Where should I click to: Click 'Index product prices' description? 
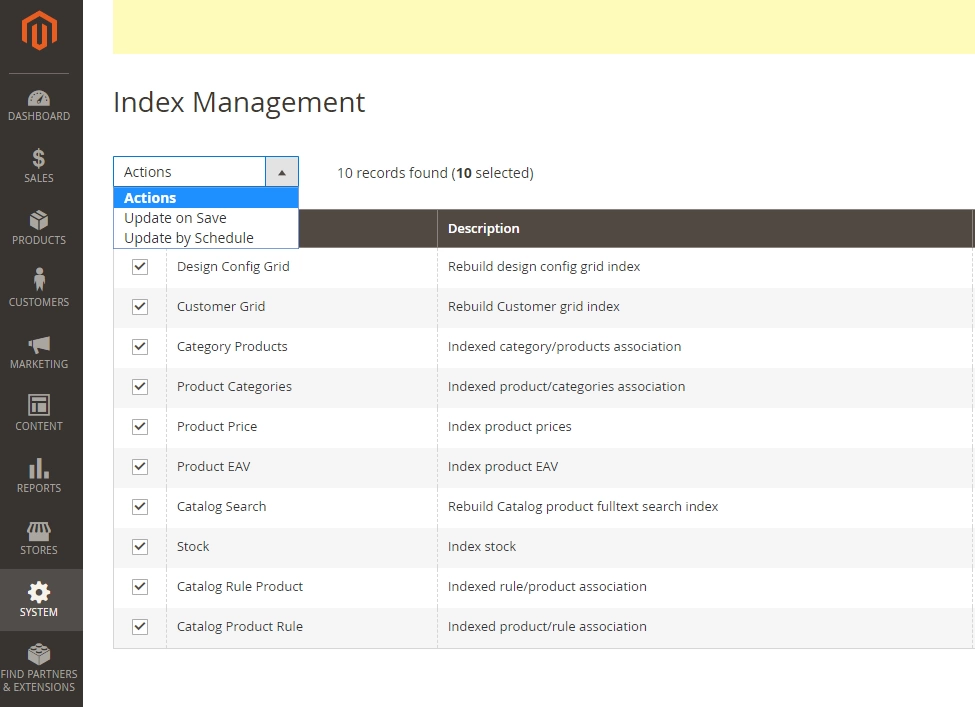click(x=509, y=427)
